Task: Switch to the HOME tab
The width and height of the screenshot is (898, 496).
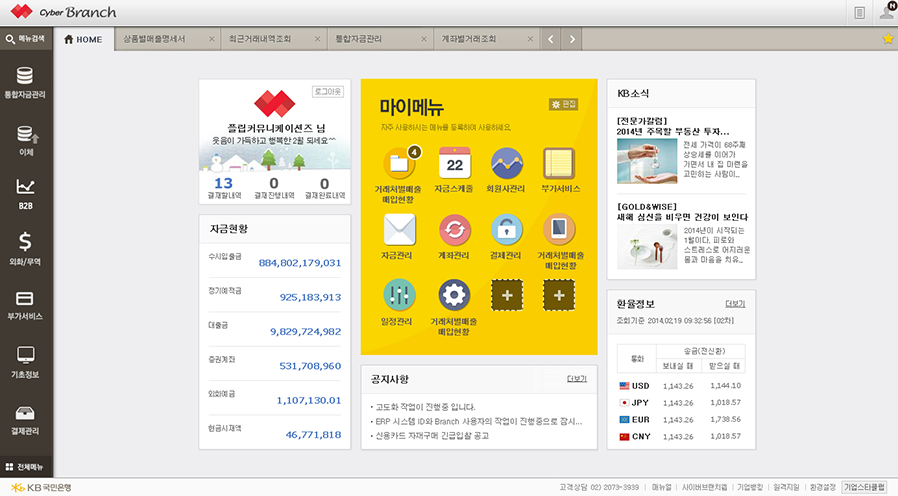Action: (84, 40)
